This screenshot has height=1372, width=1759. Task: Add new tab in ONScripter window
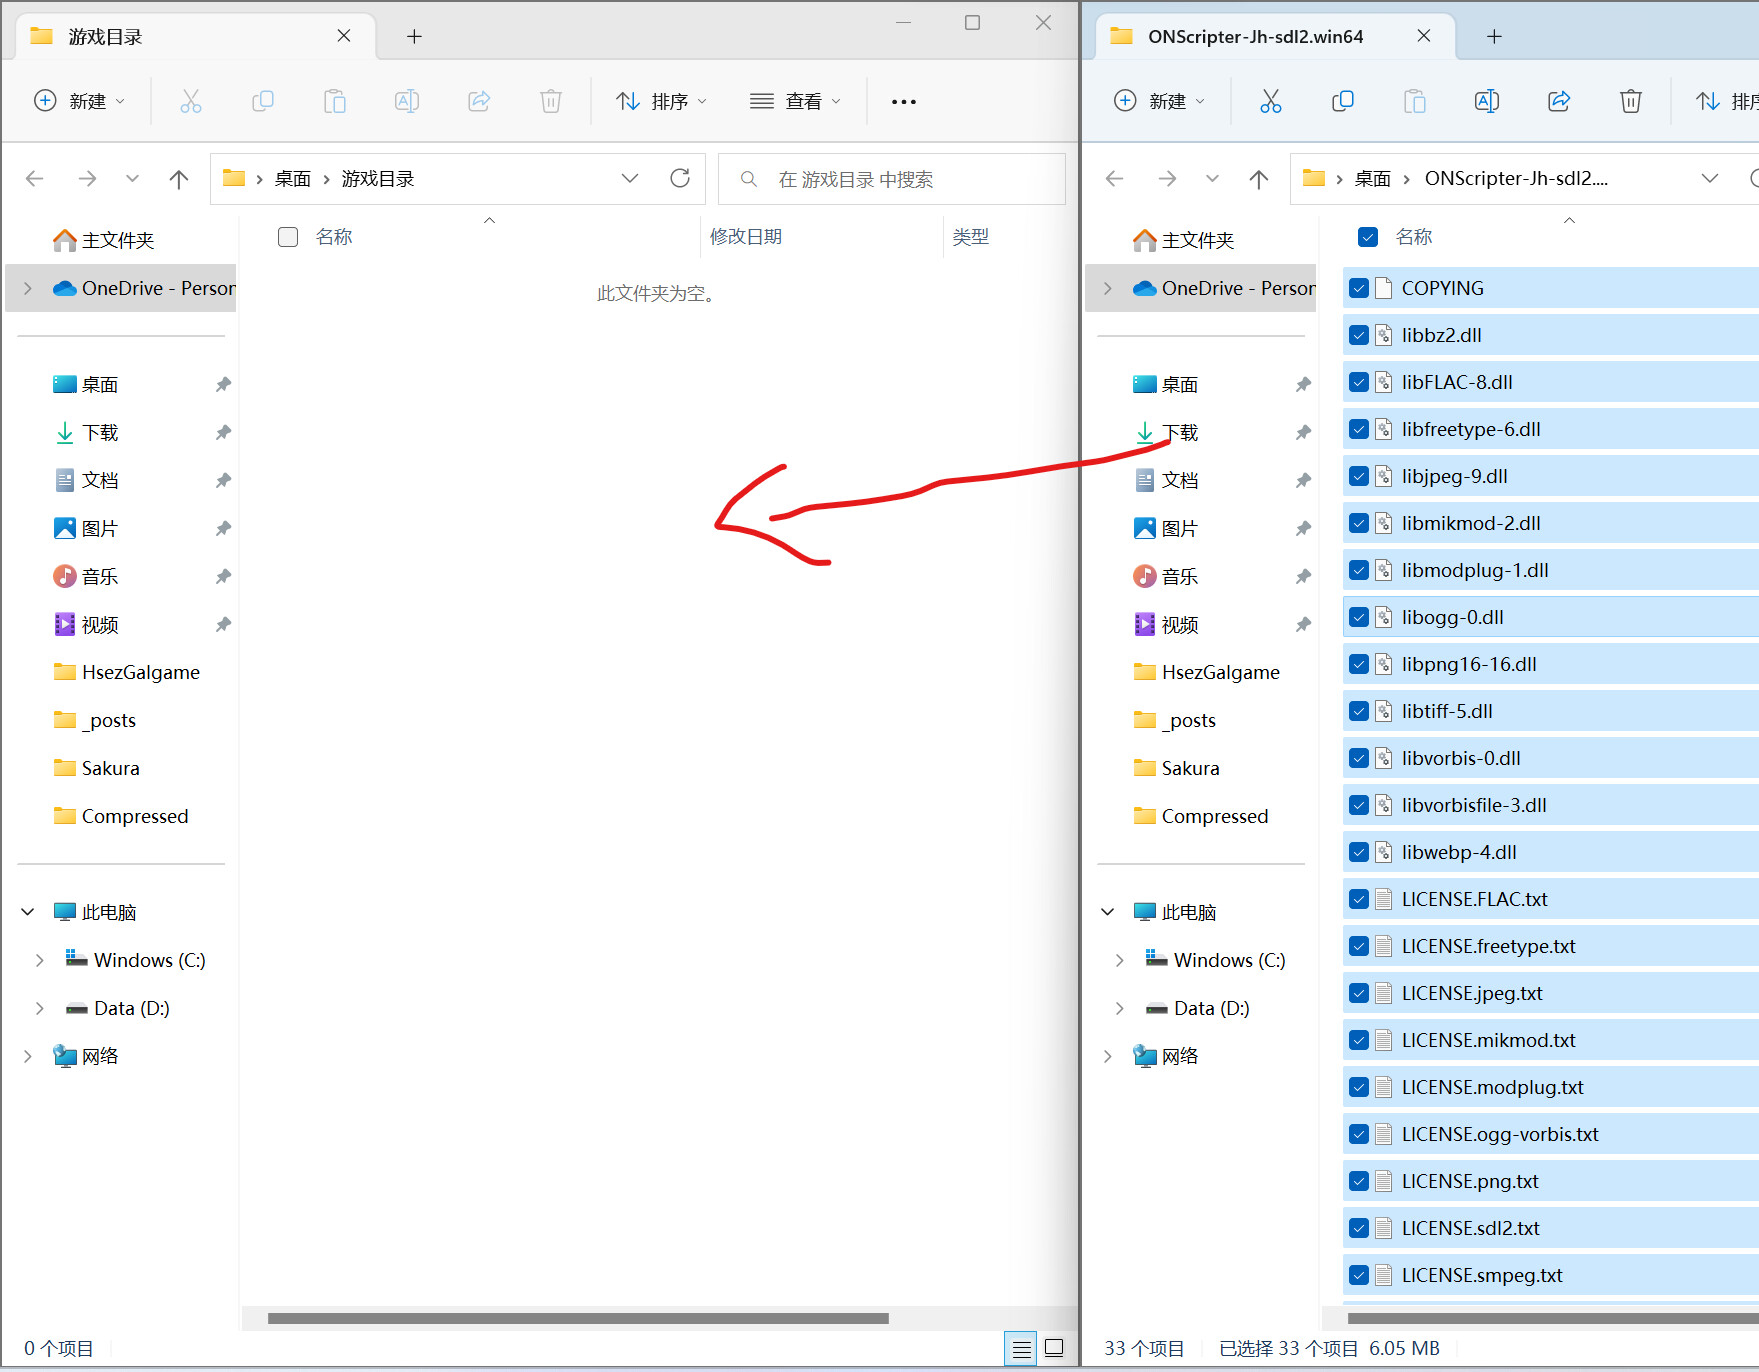click(x=1494, y=37)
